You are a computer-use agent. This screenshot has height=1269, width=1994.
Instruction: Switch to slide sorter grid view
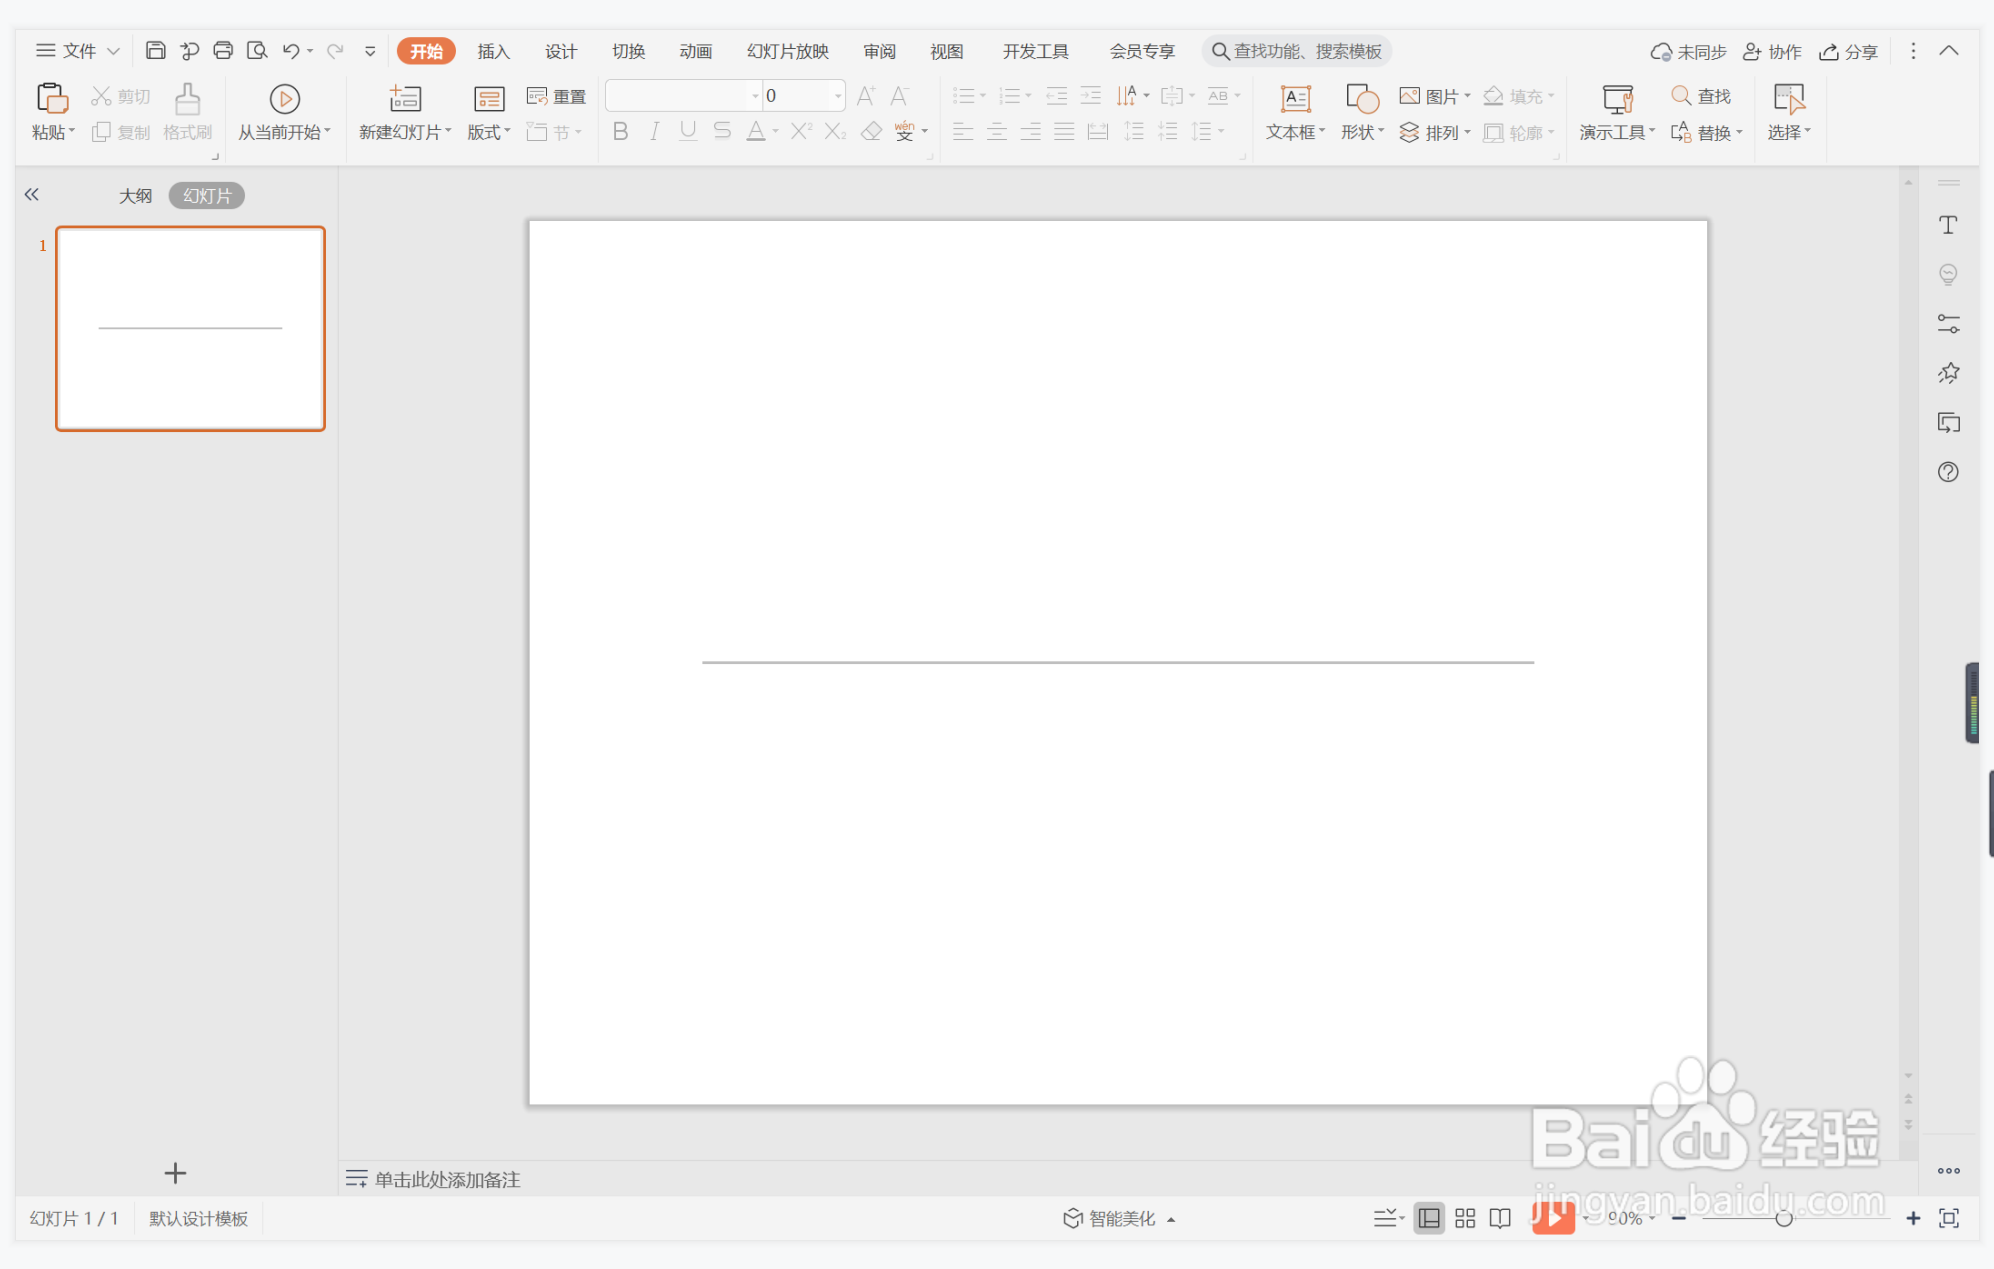click(1465, 1218)
